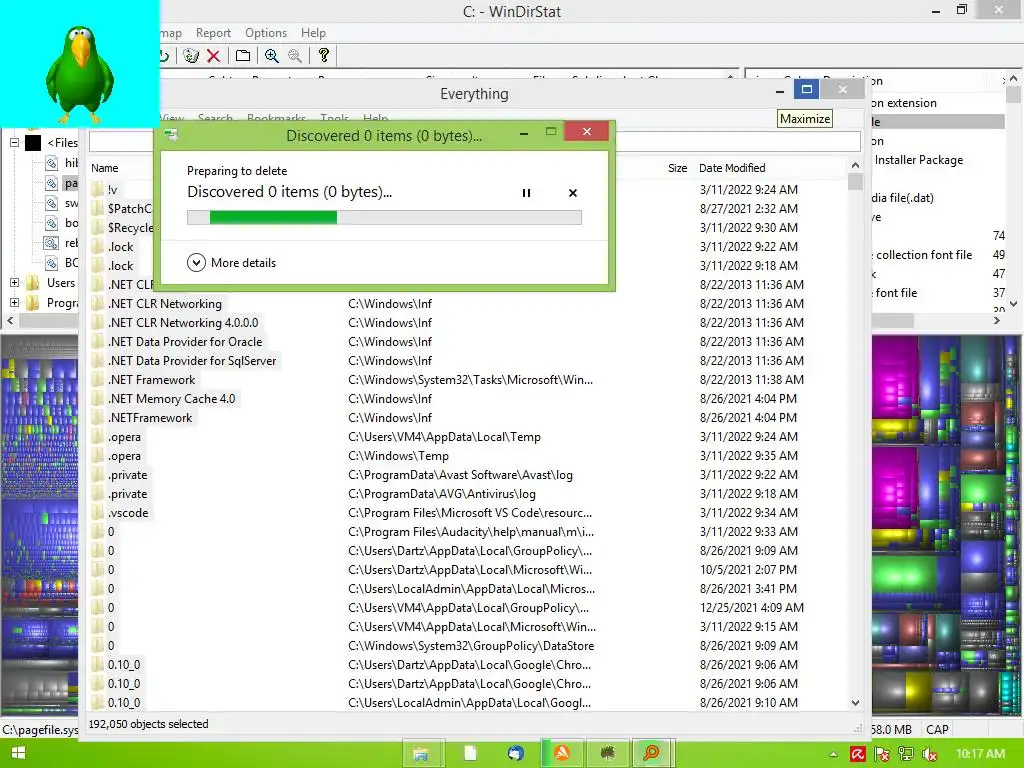This screenshot has width=1024, height=768.
Task: Collapse the <Files> tree node
Action: [14, 142]
